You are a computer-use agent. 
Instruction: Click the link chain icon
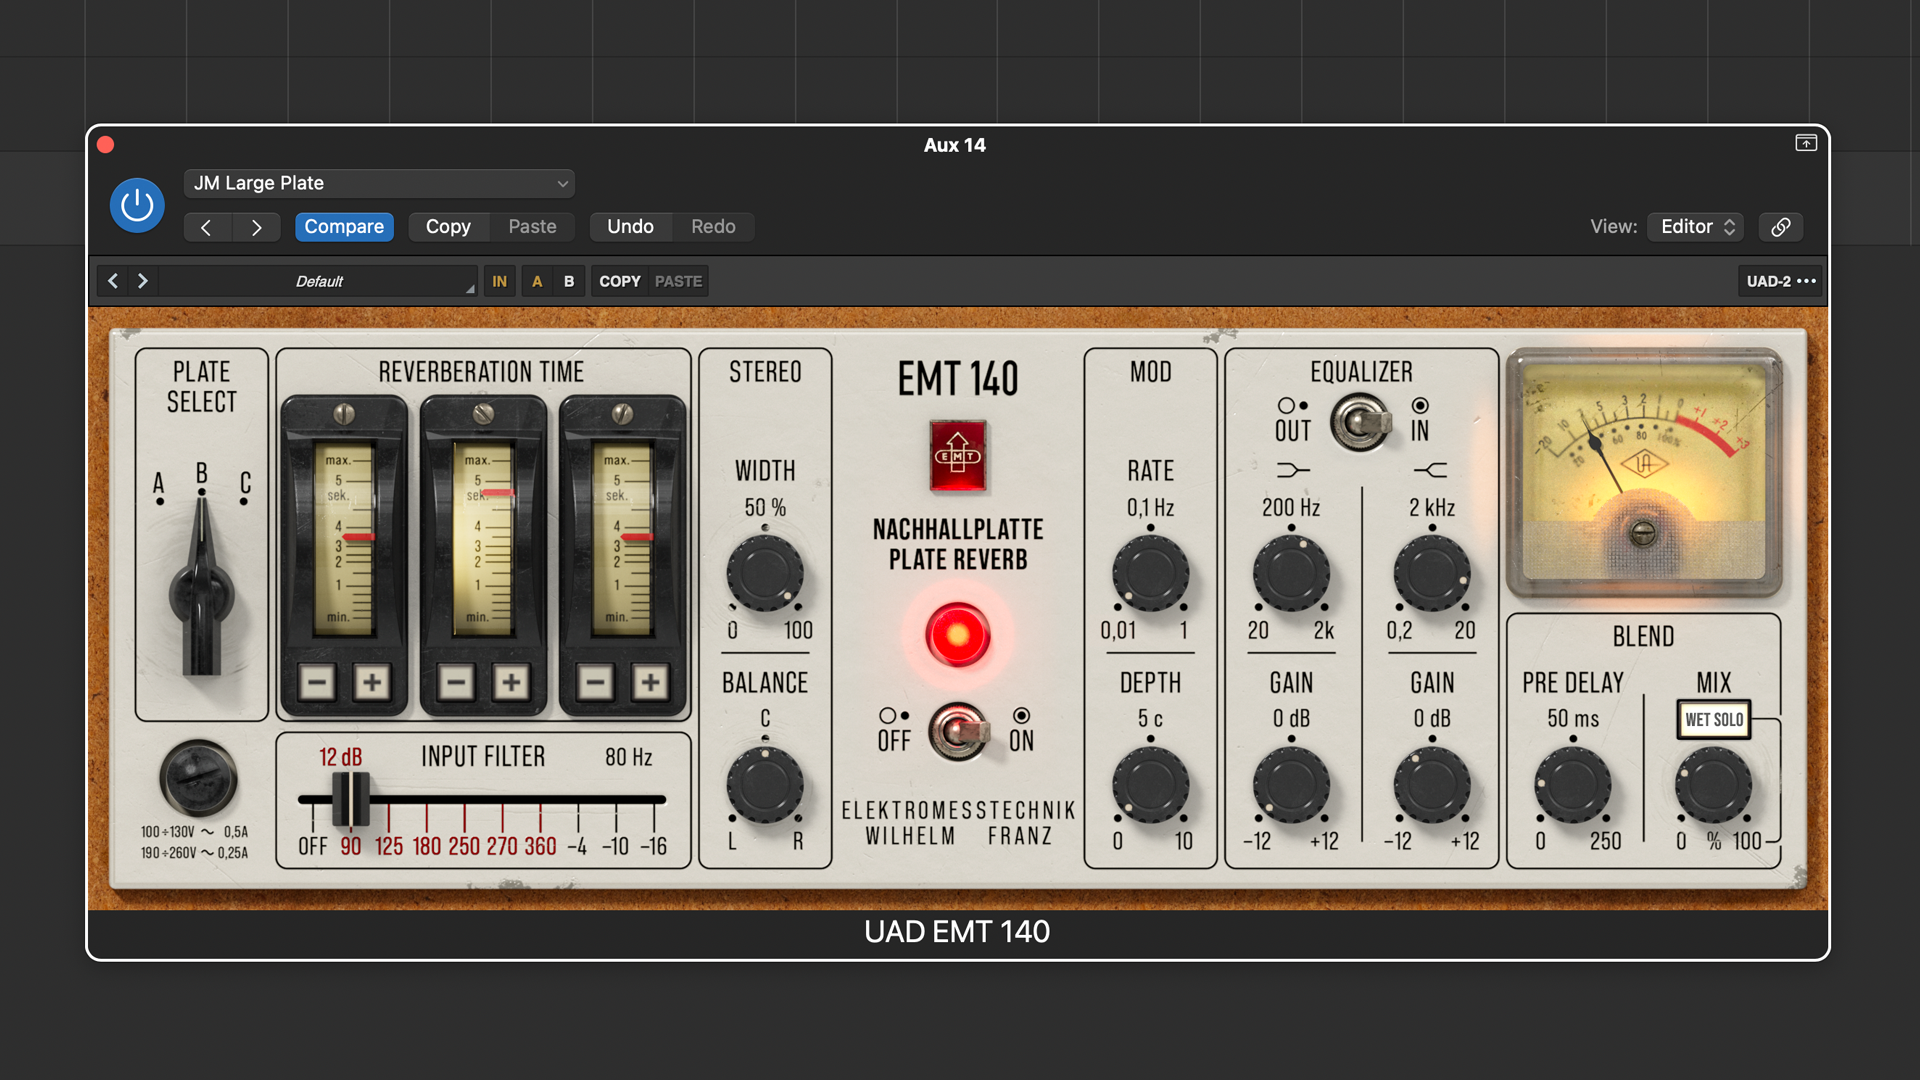[x=1781, y=227]
